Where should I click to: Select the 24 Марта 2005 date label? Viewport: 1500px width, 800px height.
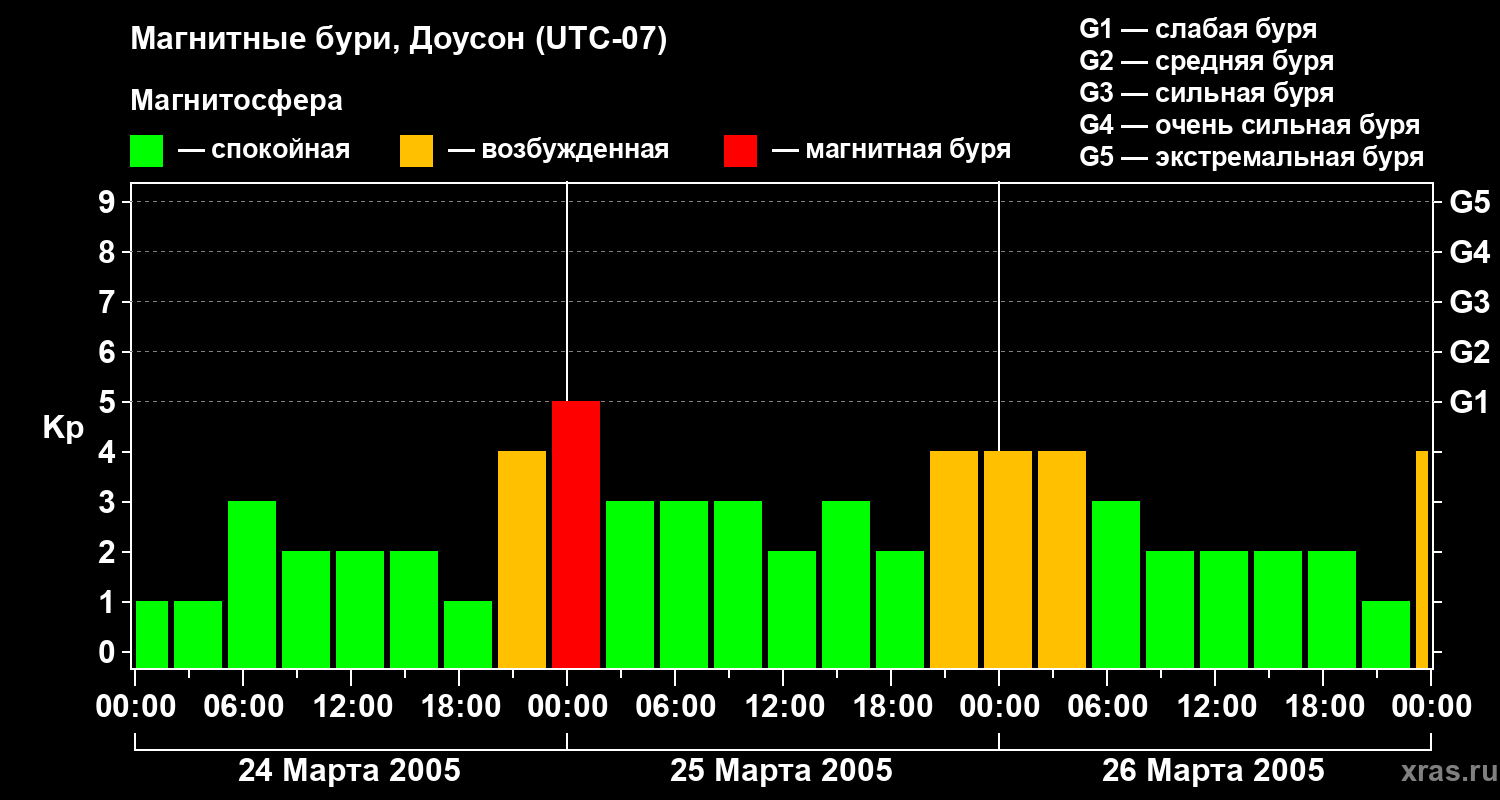tap(349, 770)
